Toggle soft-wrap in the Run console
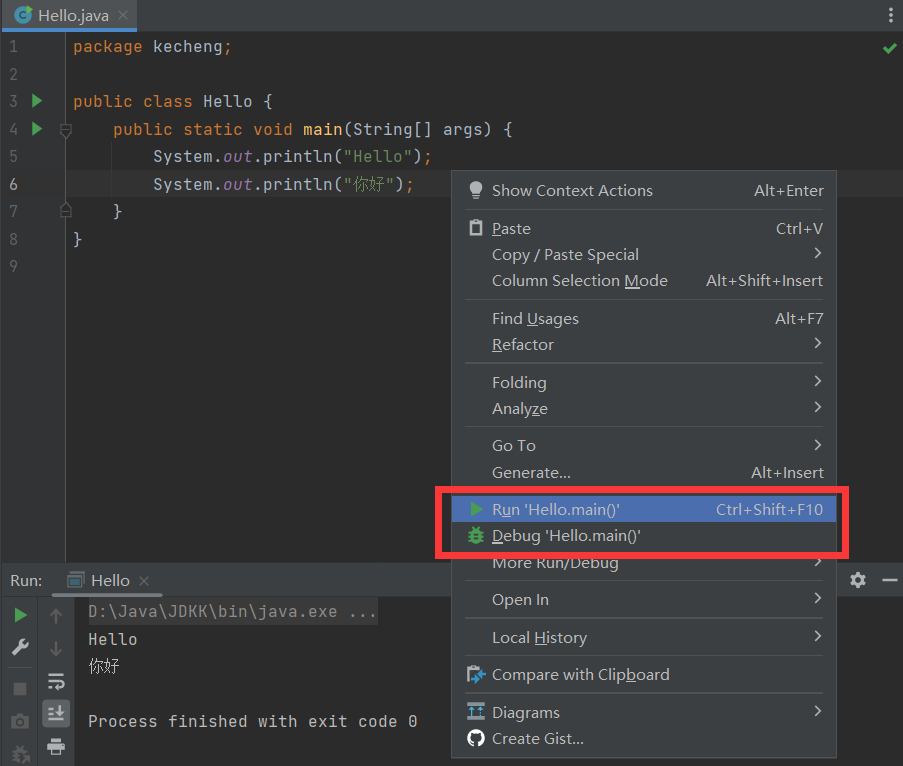 tap(56, 682)
